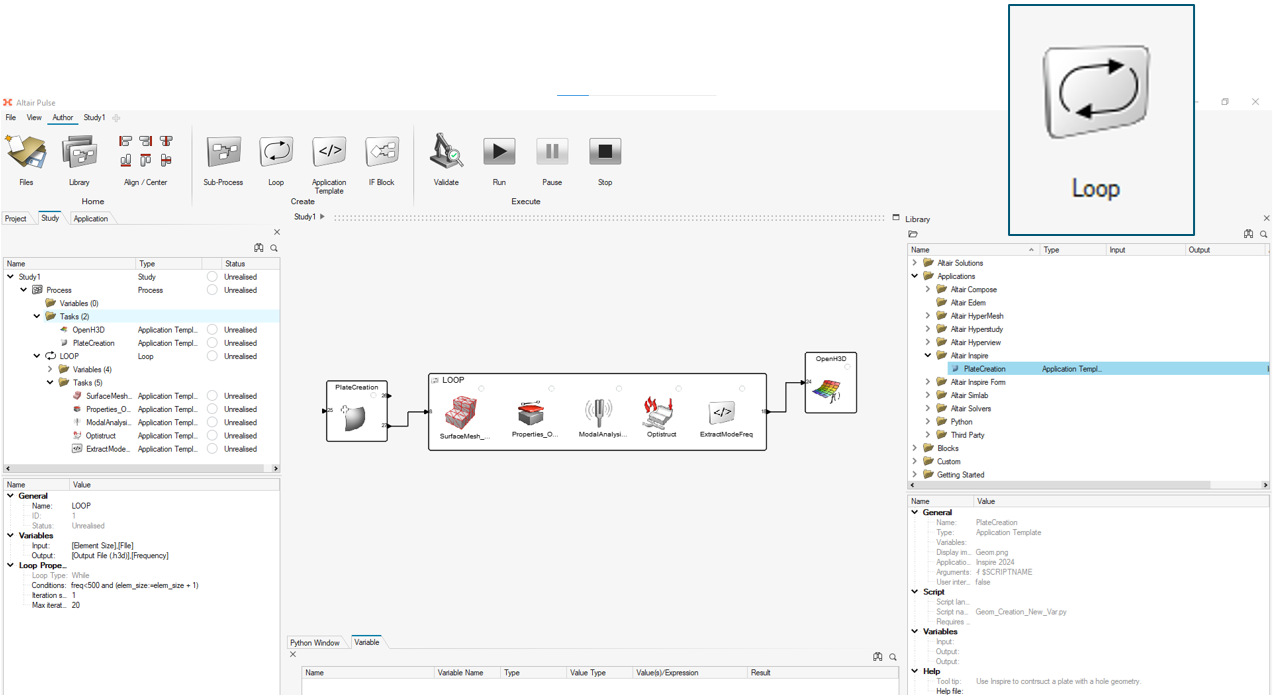The image size is (1288, 695).
Task: Click the magnifier search icon in Library panel
Action: 1264,234
